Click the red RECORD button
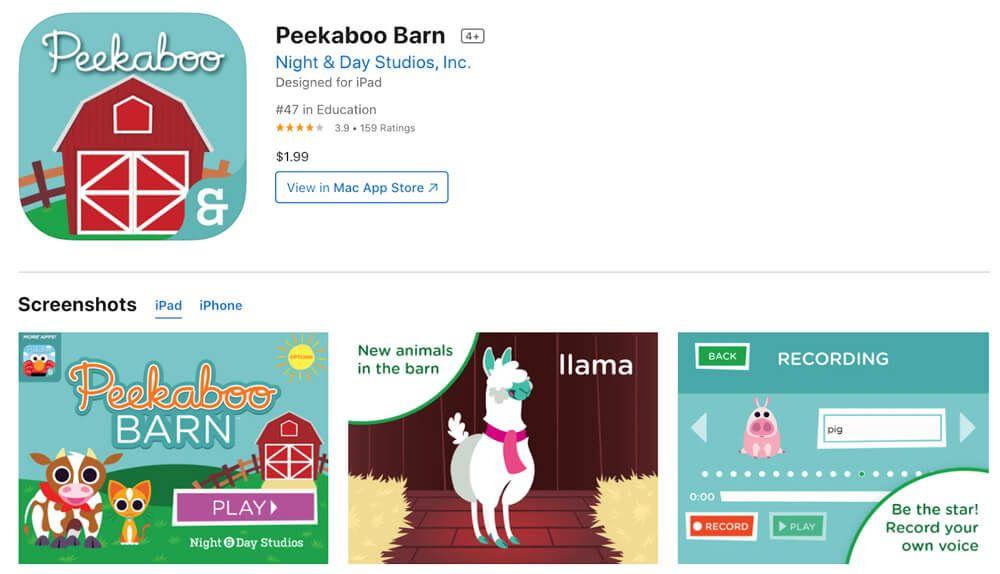Viewport: 1000px width, 574px height. coord(722,526)
